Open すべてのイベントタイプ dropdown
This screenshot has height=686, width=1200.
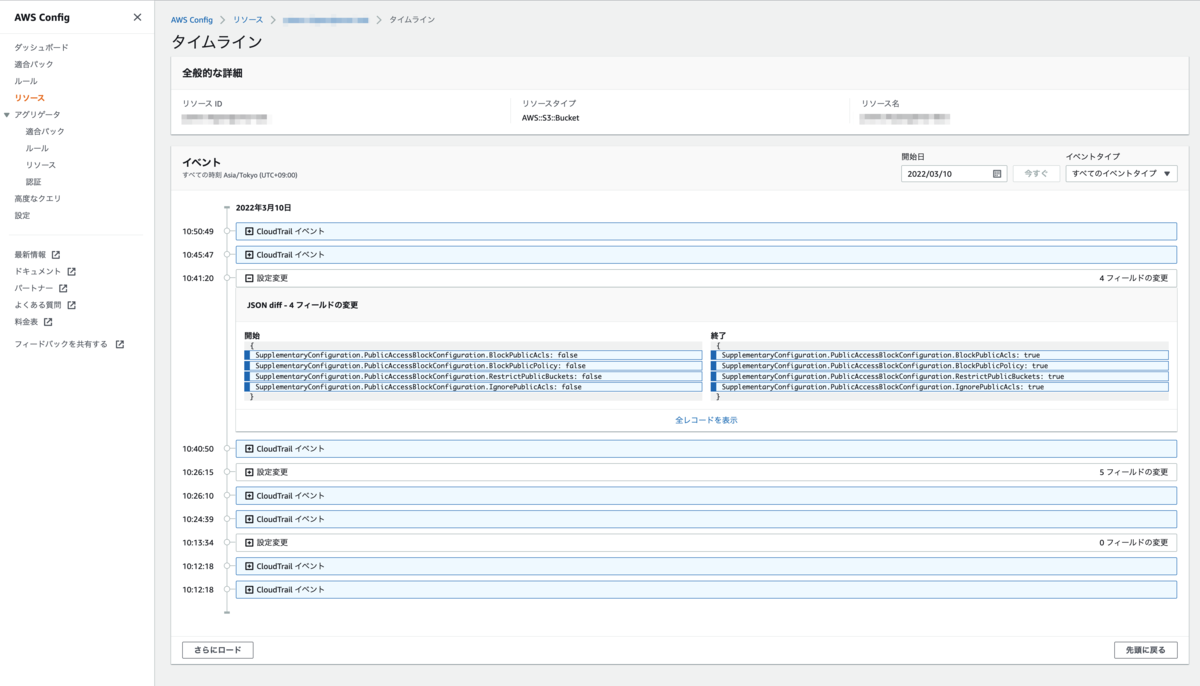(1121, 174)
